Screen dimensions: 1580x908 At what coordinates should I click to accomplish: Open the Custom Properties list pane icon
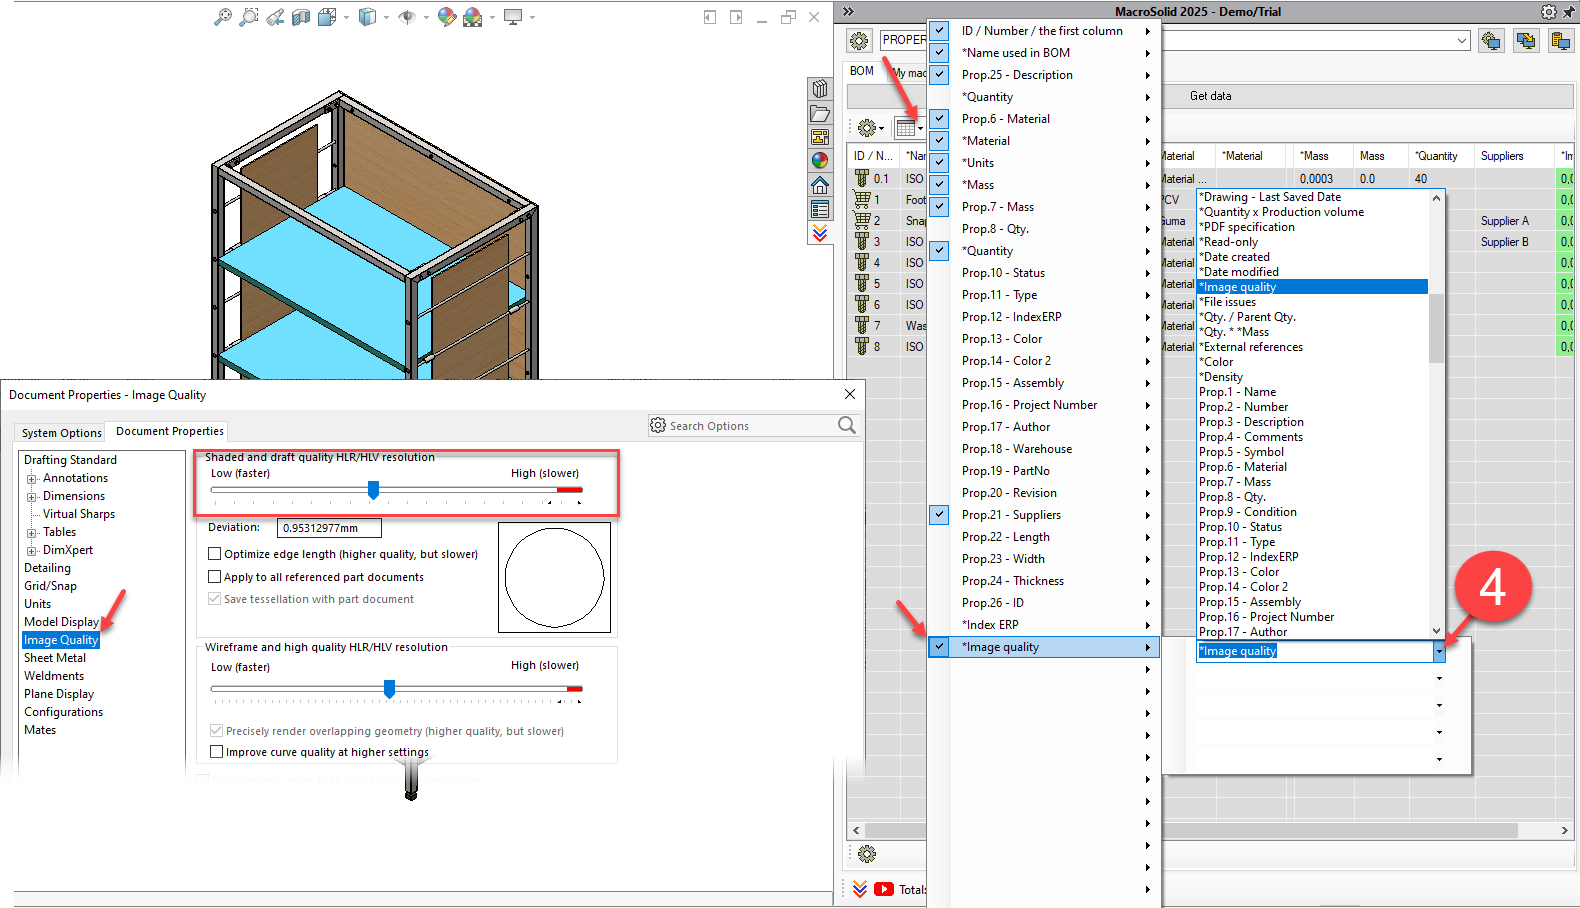[820, 209]
